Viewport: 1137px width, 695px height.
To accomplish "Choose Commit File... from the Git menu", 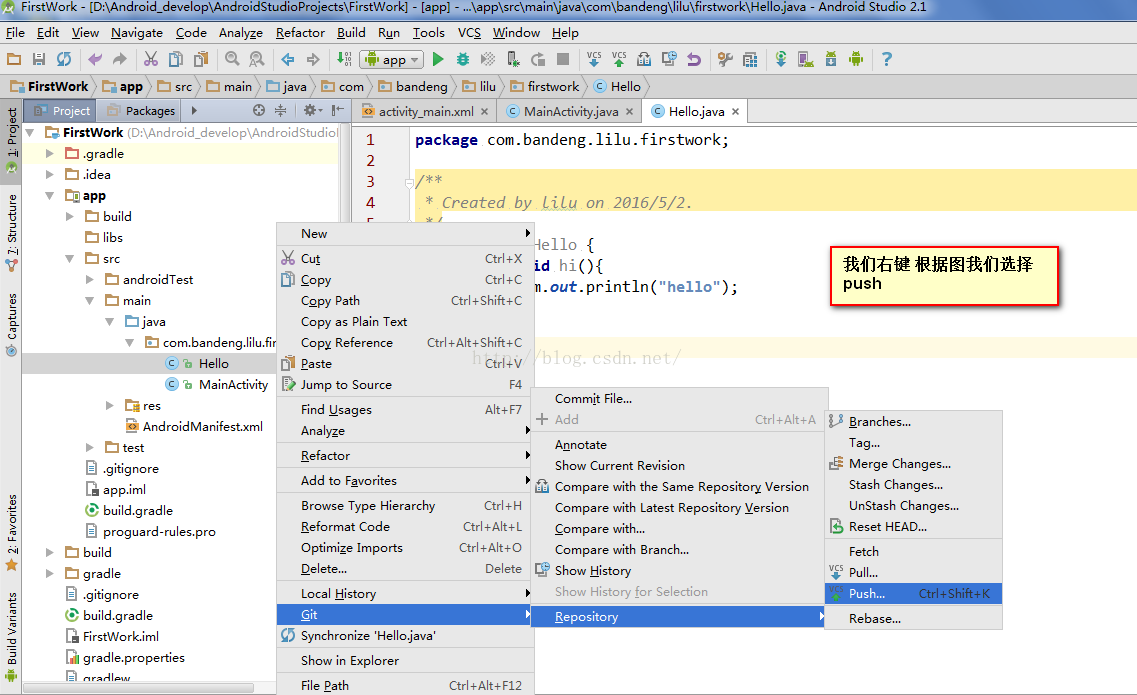I will point(593,399).
